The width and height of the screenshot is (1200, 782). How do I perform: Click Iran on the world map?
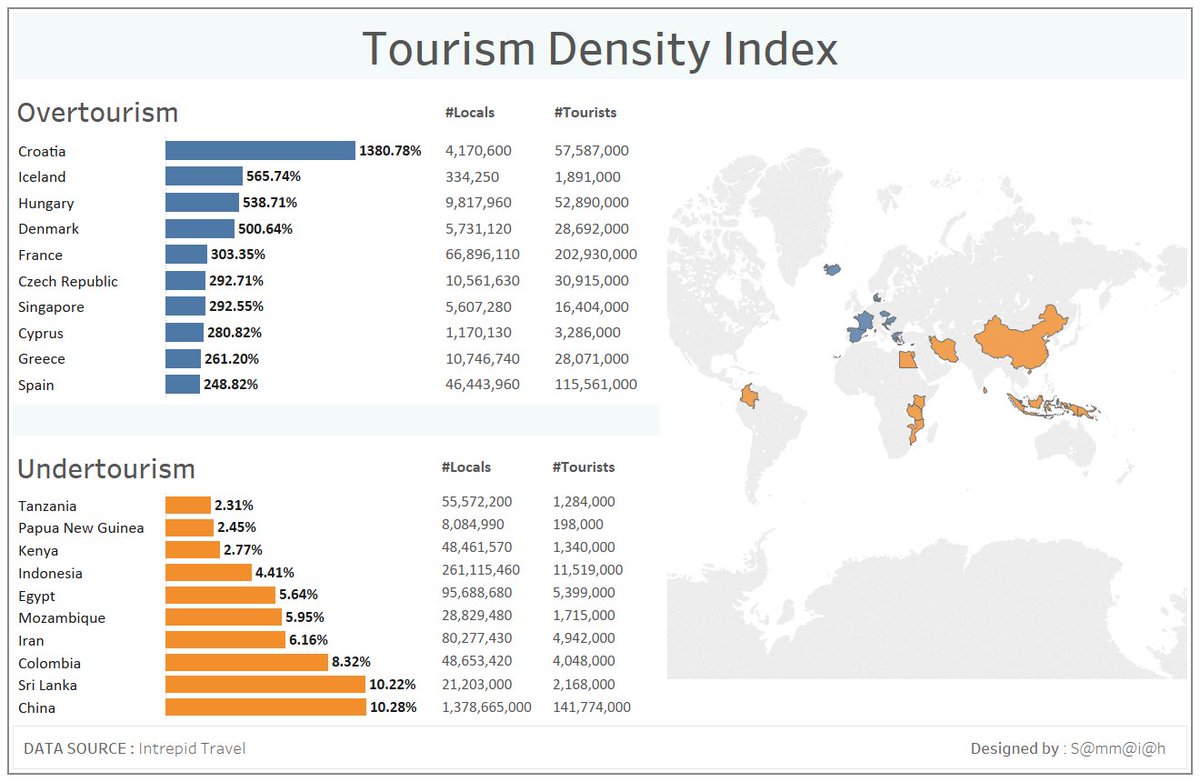[x=944, y=348]
